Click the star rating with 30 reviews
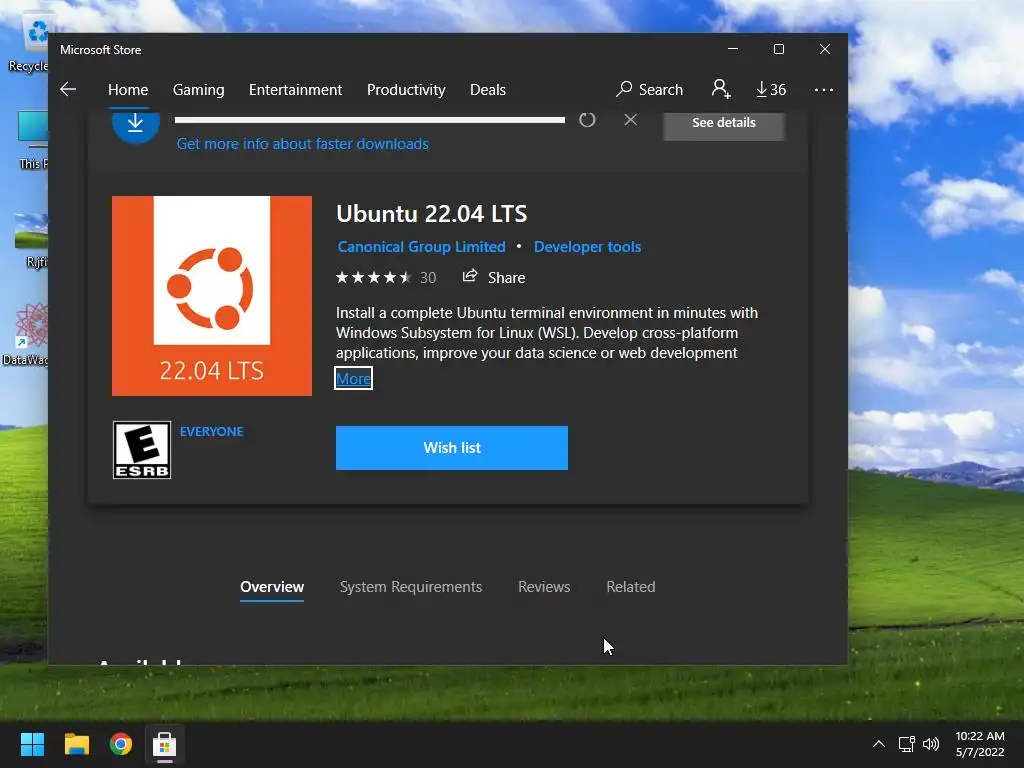1024x768 pixels. [x=386, y=278]
